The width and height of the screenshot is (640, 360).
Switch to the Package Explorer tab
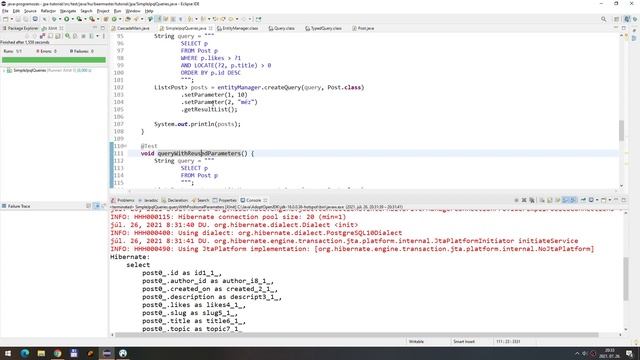coord(21,28)
